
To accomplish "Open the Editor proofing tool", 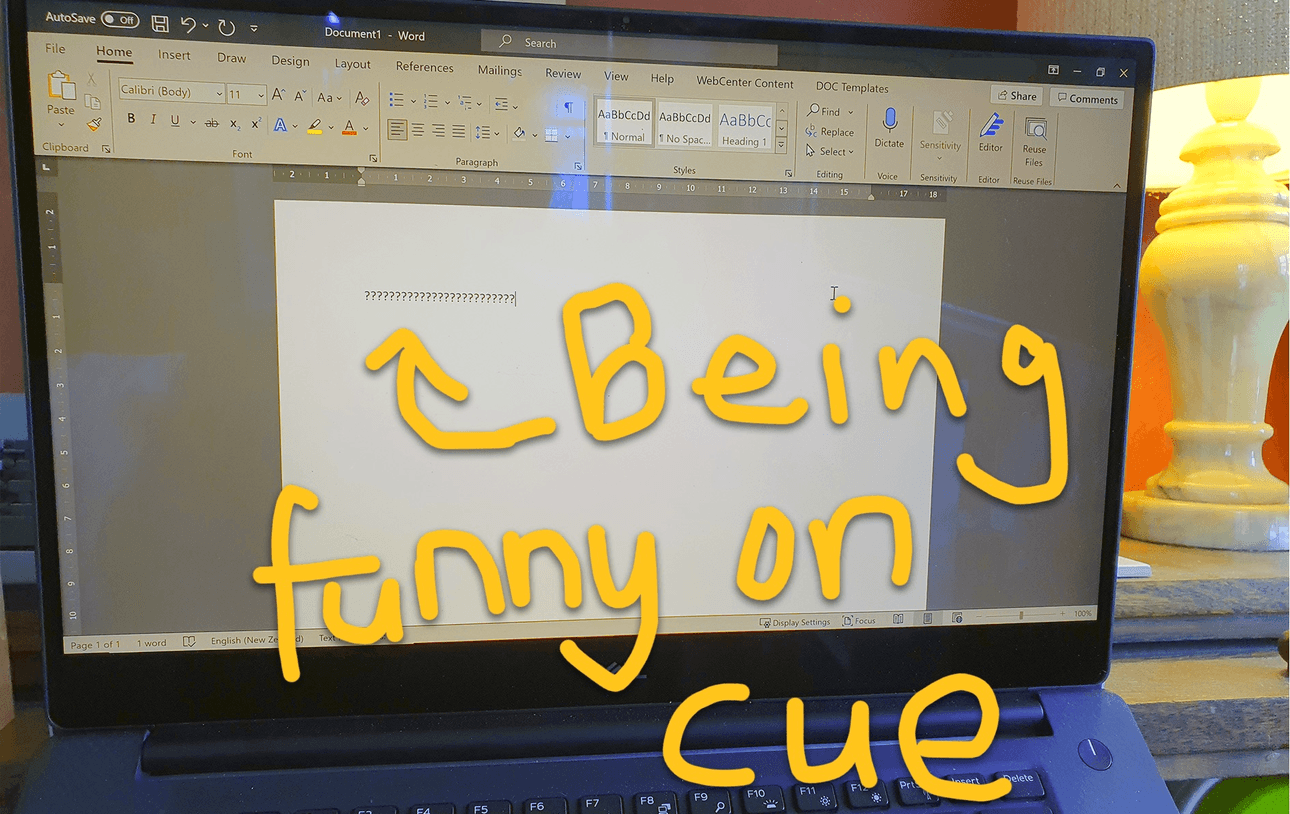I will click(990, 128).
